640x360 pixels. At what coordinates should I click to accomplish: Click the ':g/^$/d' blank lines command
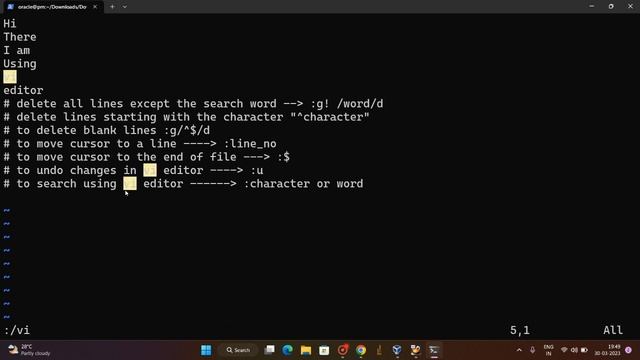[x=187, y=131]
